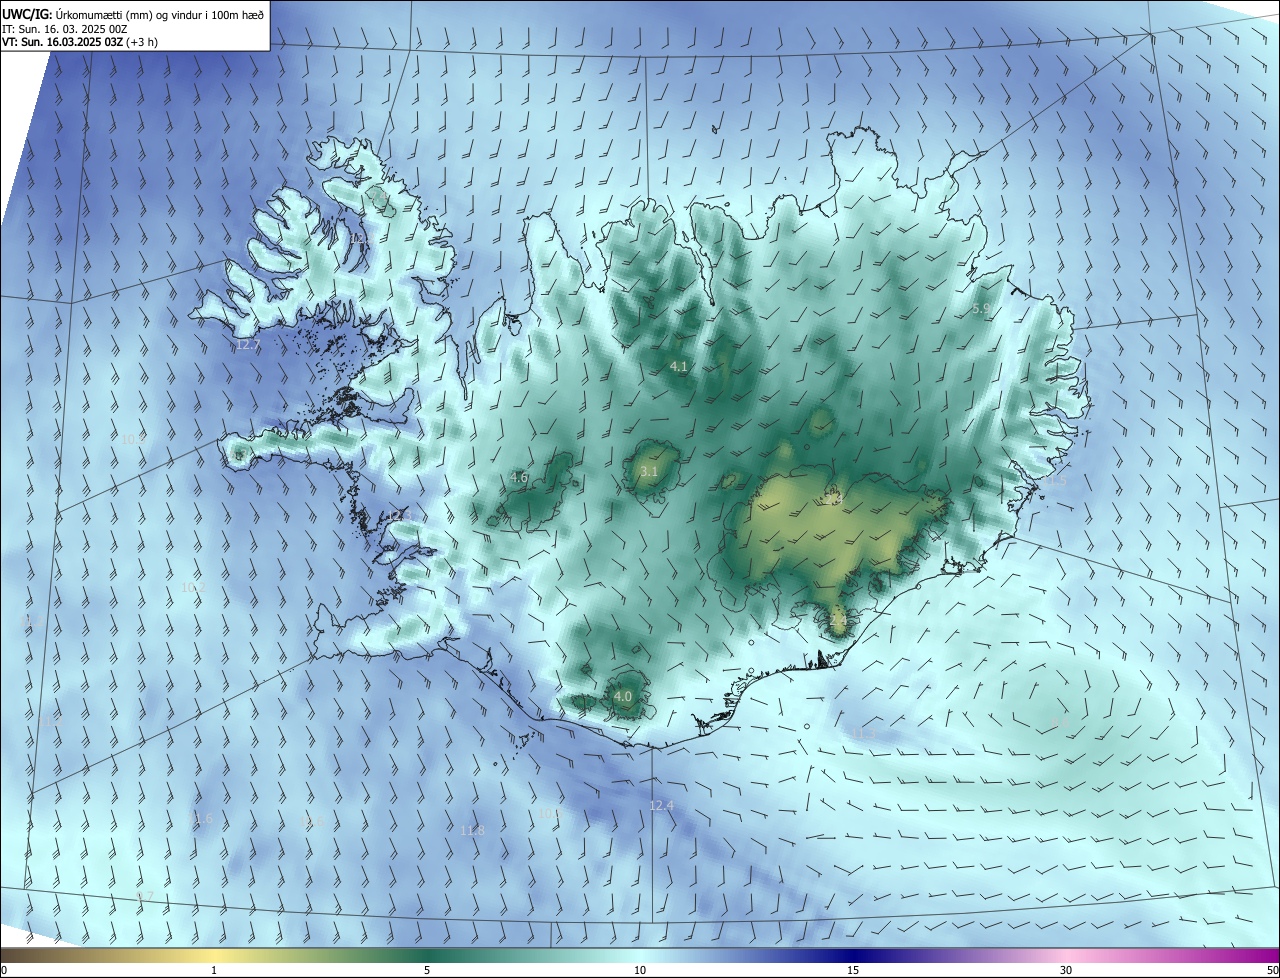Viewport: 1280px width, 978px height.
Task: Click the color scale tick labelled 0
Action: 4,971
